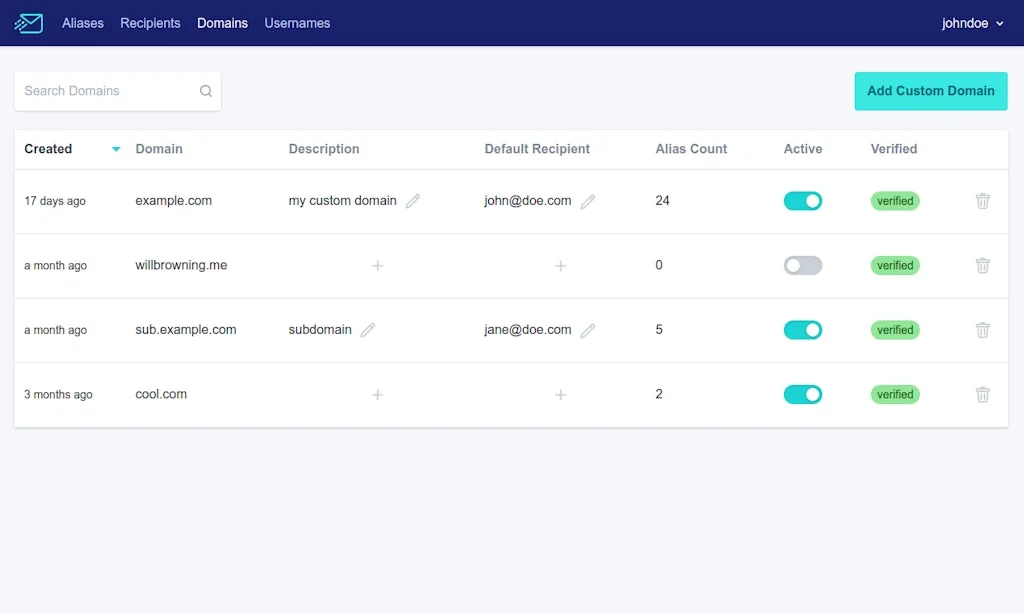Viewport: 1024px width, 613px height.
Task: Delete sub.example.com using trash icon
Action: tap(983, 330)
